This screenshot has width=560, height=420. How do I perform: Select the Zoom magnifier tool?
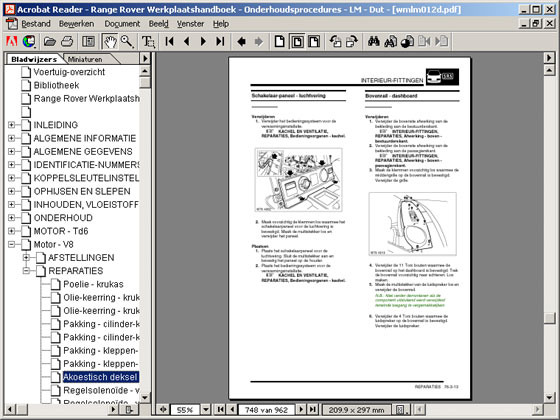pos(127,41)
